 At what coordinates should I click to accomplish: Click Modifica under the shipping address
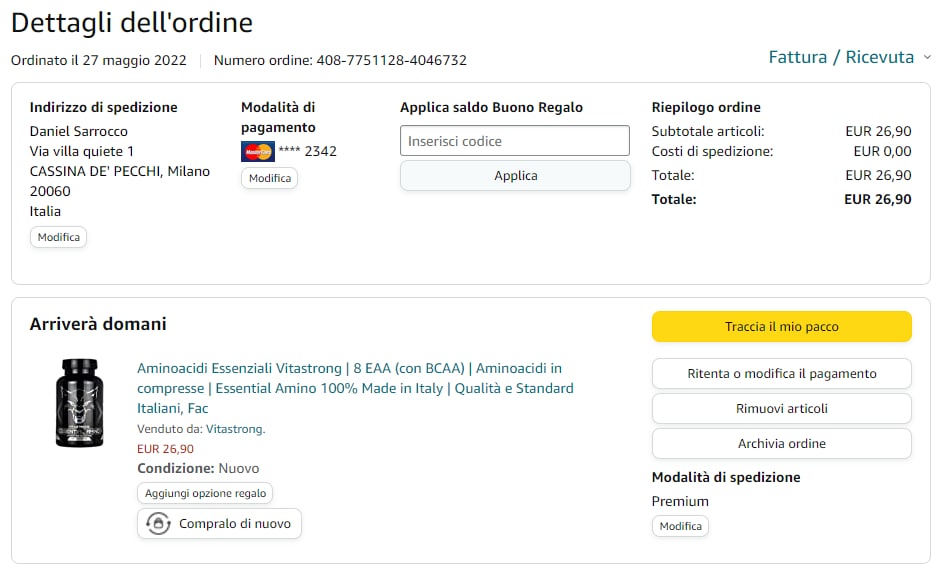pyautogui.click(x=58, y=237)
